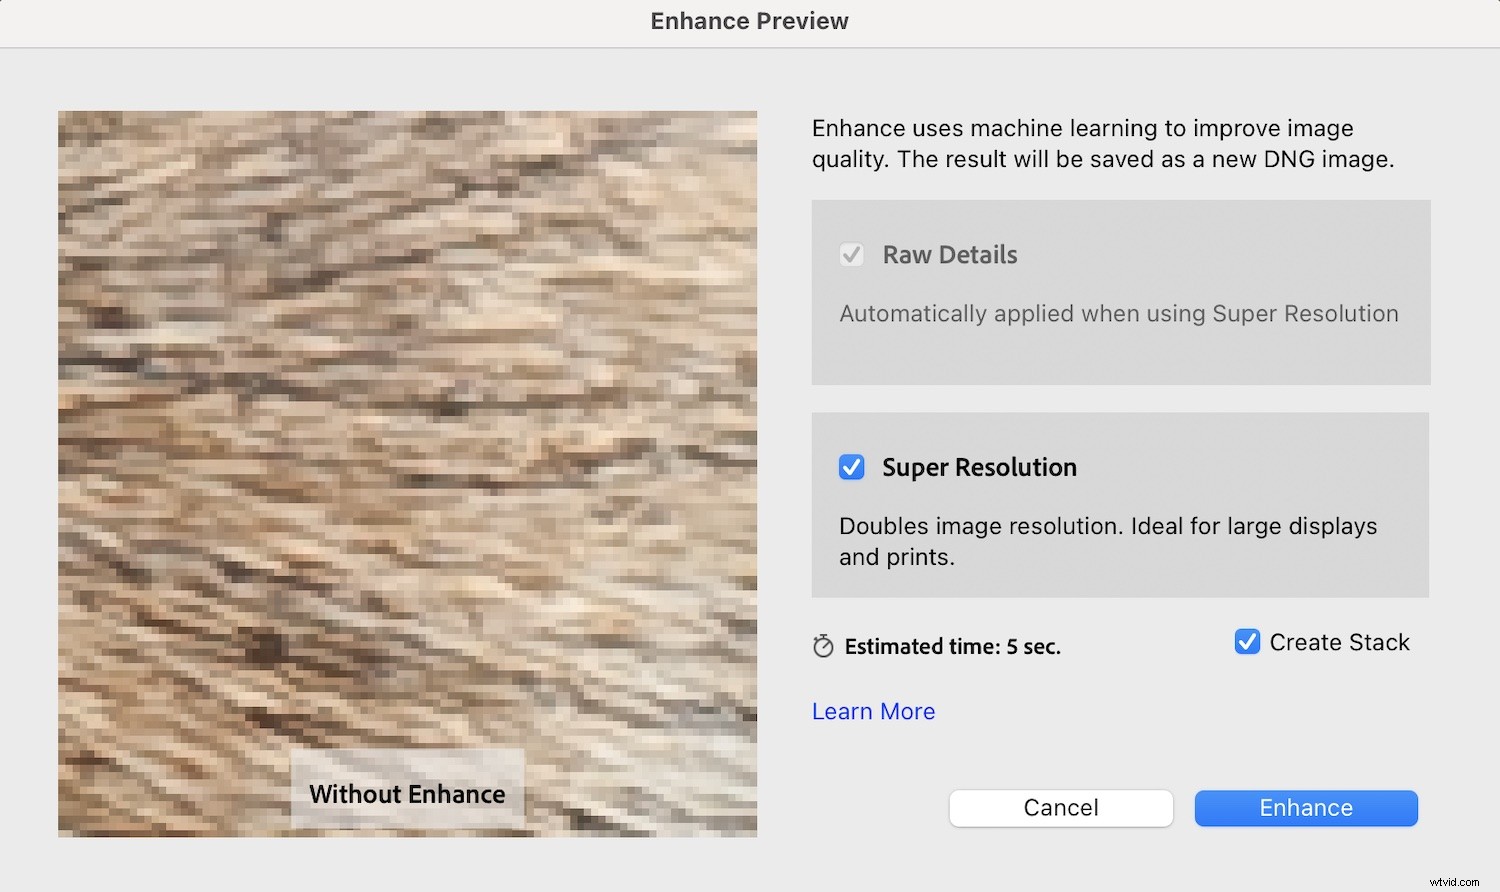Image resolution: width=1500 pixels, height=892 pixels.
Task: Click the Estimated time: 5 sec text
Action: (x=952, y=646)
